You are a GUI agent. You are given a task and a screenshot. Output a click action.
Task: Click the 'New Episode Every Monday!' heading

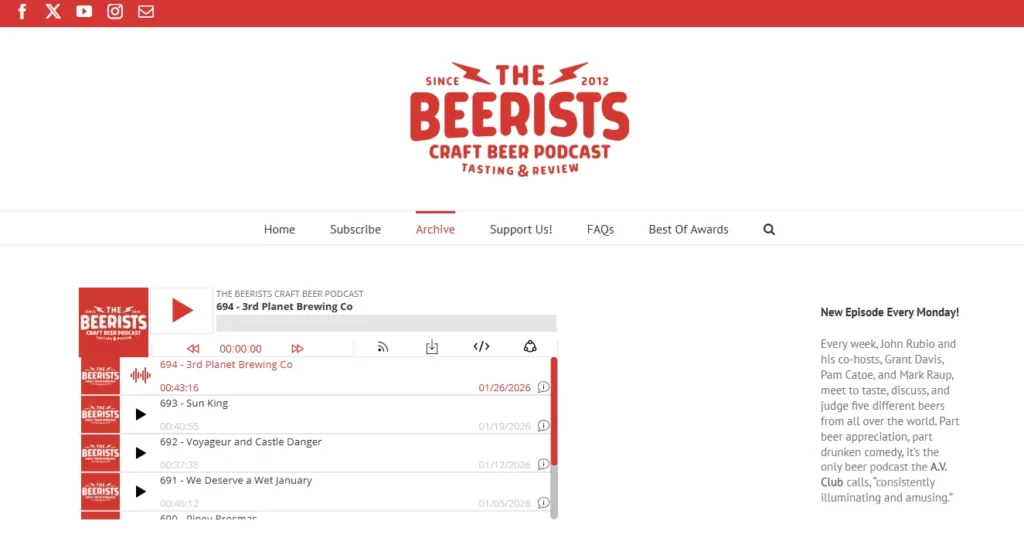click(889, 312)
